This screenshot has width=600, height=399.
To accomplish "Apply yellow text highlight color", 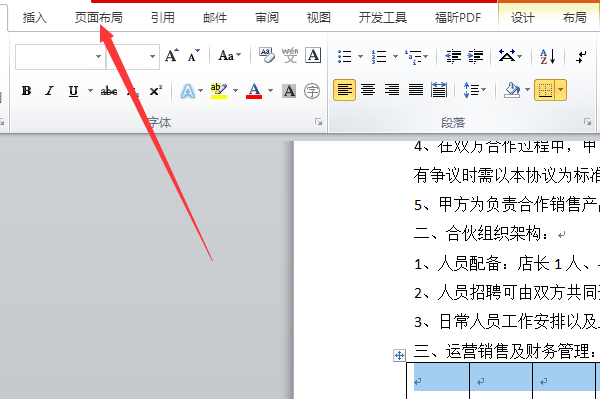I will click(x=219, y=91).
